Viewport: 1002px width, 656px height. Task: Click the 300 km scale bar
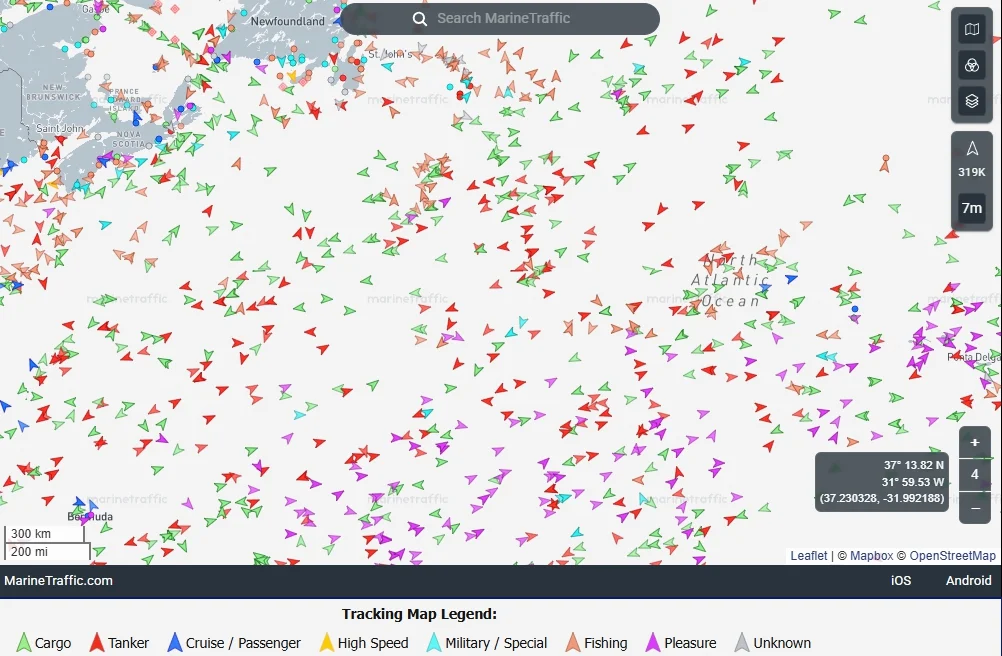pos(45,534)
